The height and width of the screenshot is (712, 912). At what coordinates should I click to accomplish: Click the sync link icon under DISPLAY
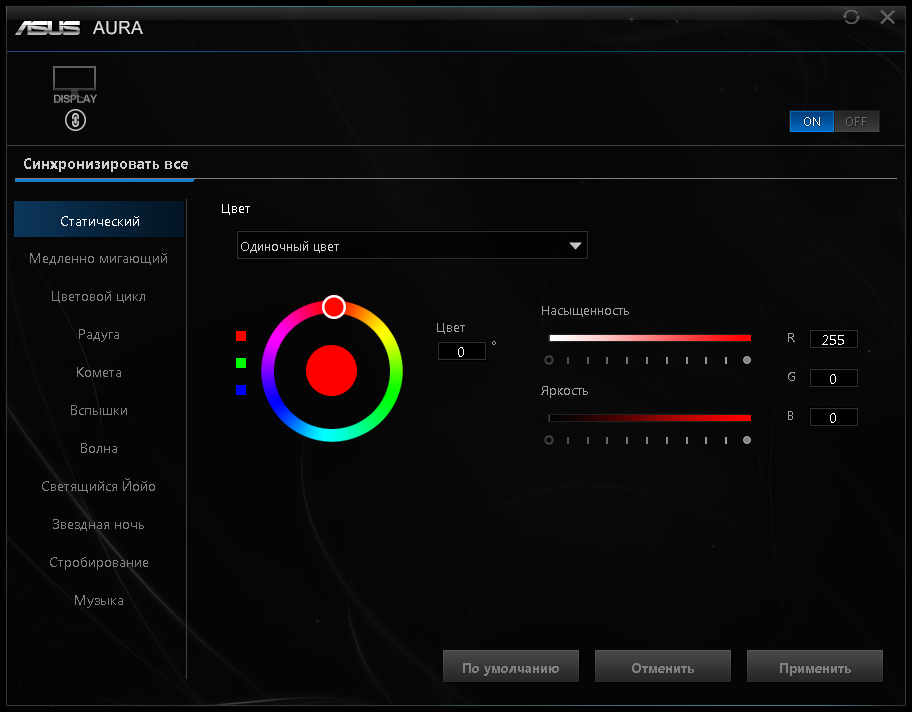coord(75,120)
